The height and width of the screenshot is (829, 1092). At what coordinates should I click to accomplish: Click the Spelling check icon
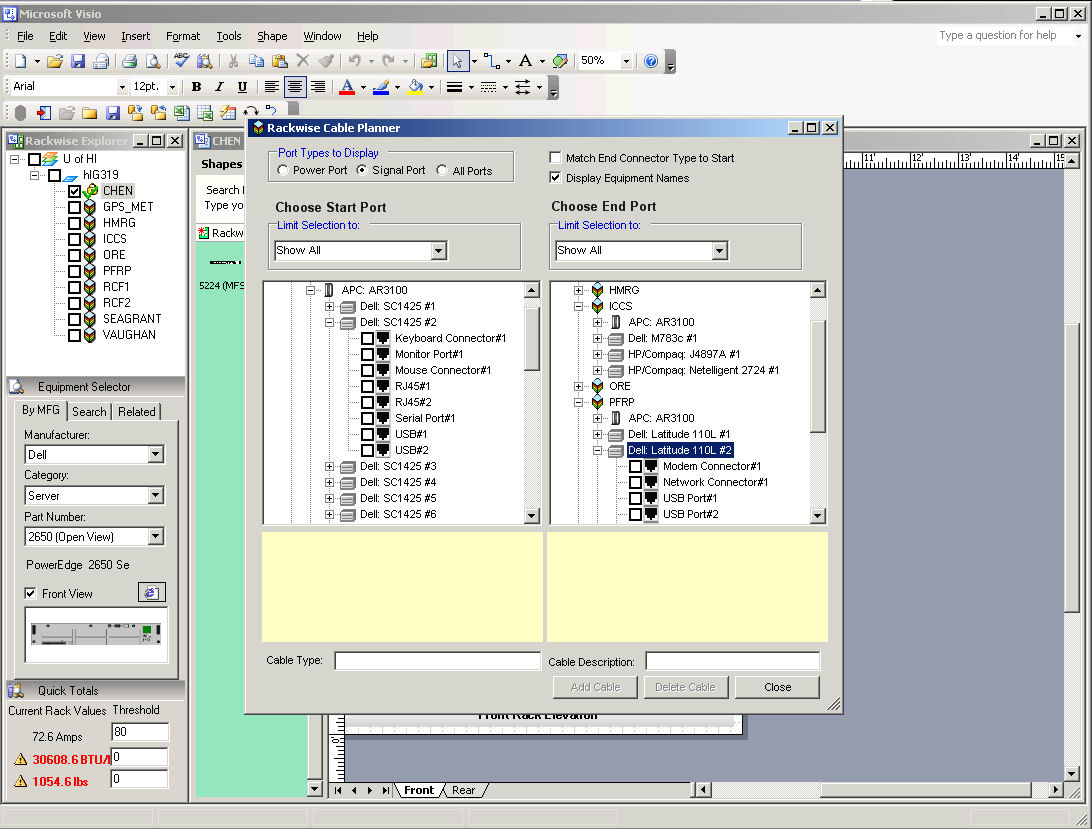(x=181, y=61)
